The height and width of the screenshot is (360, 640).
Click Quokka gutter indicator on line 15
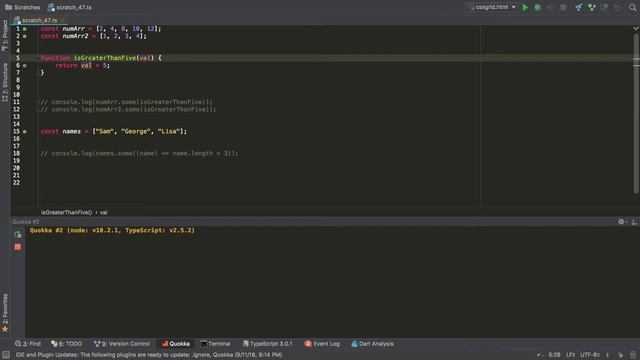pyautogui.click(x=25, y=132)
